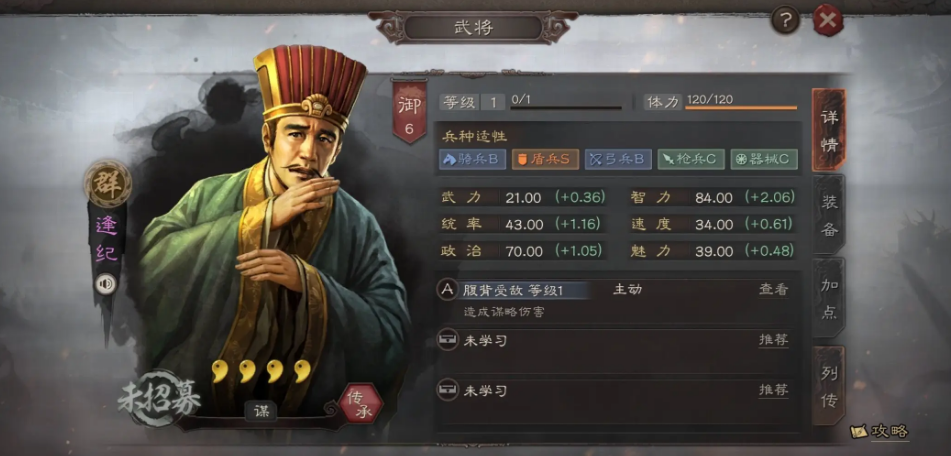951x456 pixels.
Task: Select the 盾兵S shield aptitude icon
Action: pyautogui.click(x=545, y=159)
